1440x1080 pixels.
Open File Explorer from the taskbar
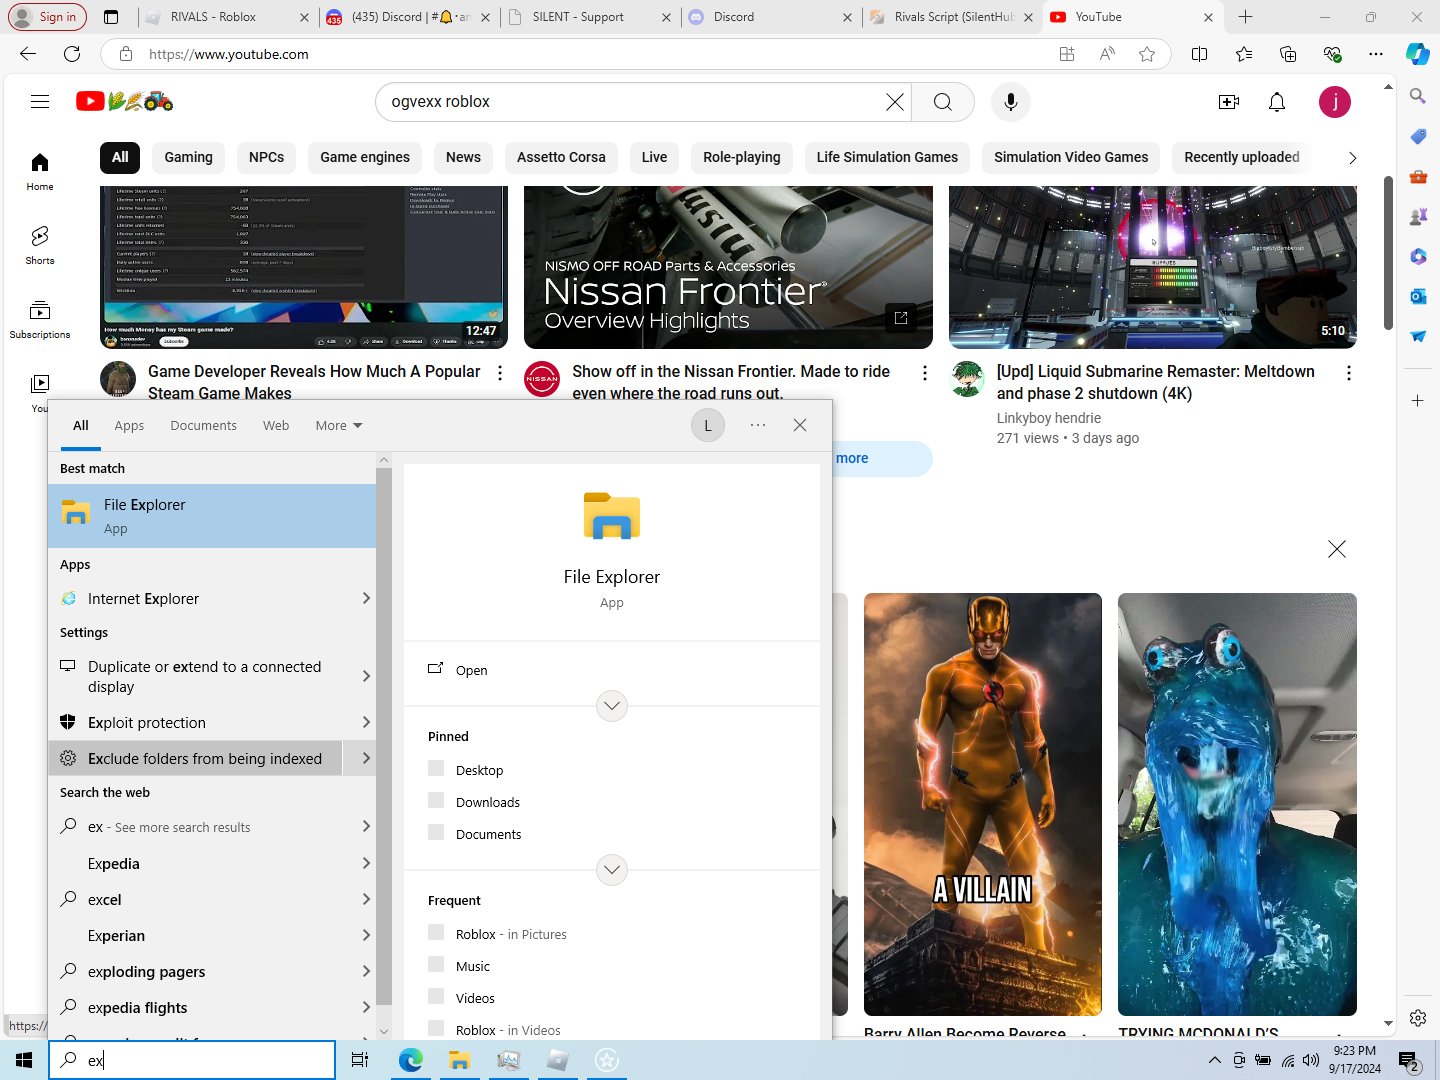[x=460, y=1060]
